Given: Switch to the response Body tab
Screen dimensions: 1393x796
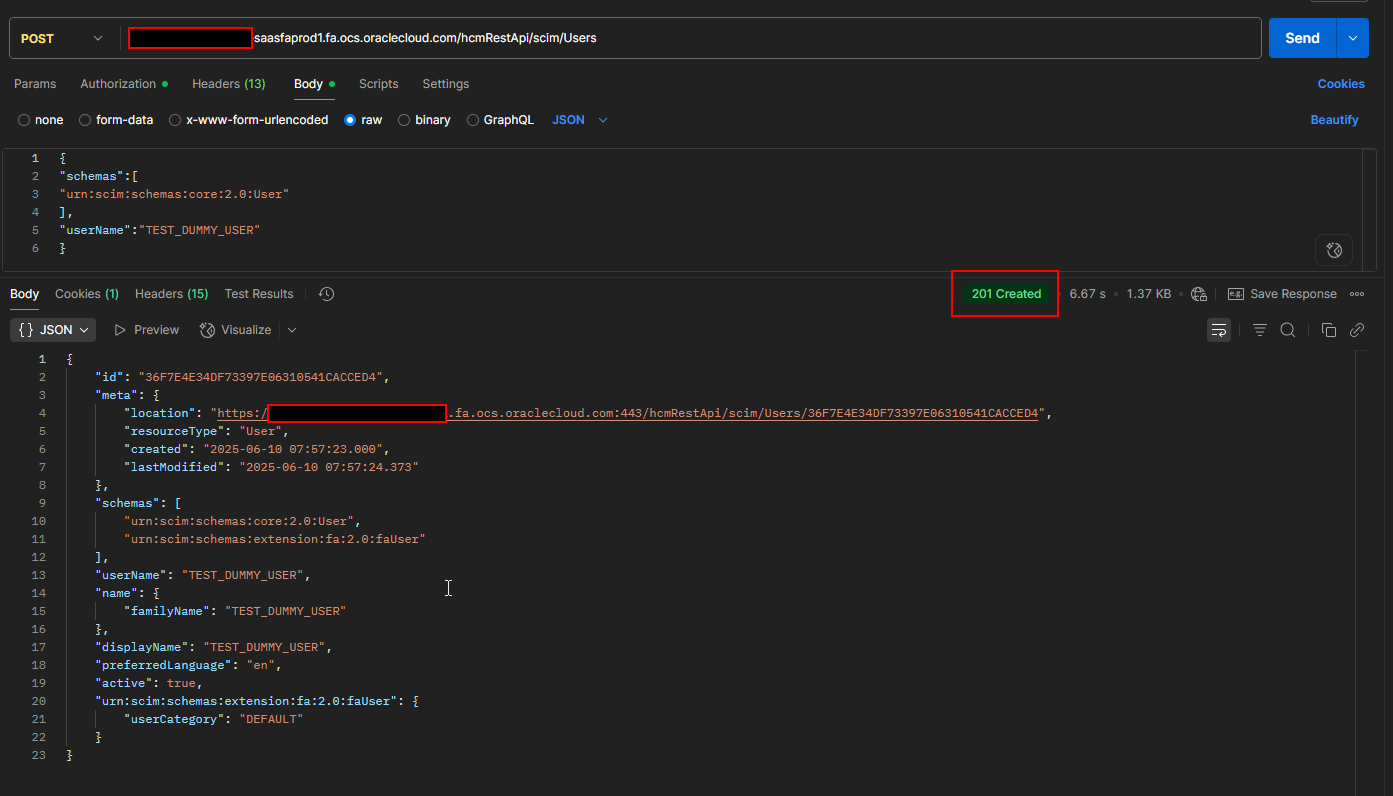Looking at the screenshot, I should (25, 294).
